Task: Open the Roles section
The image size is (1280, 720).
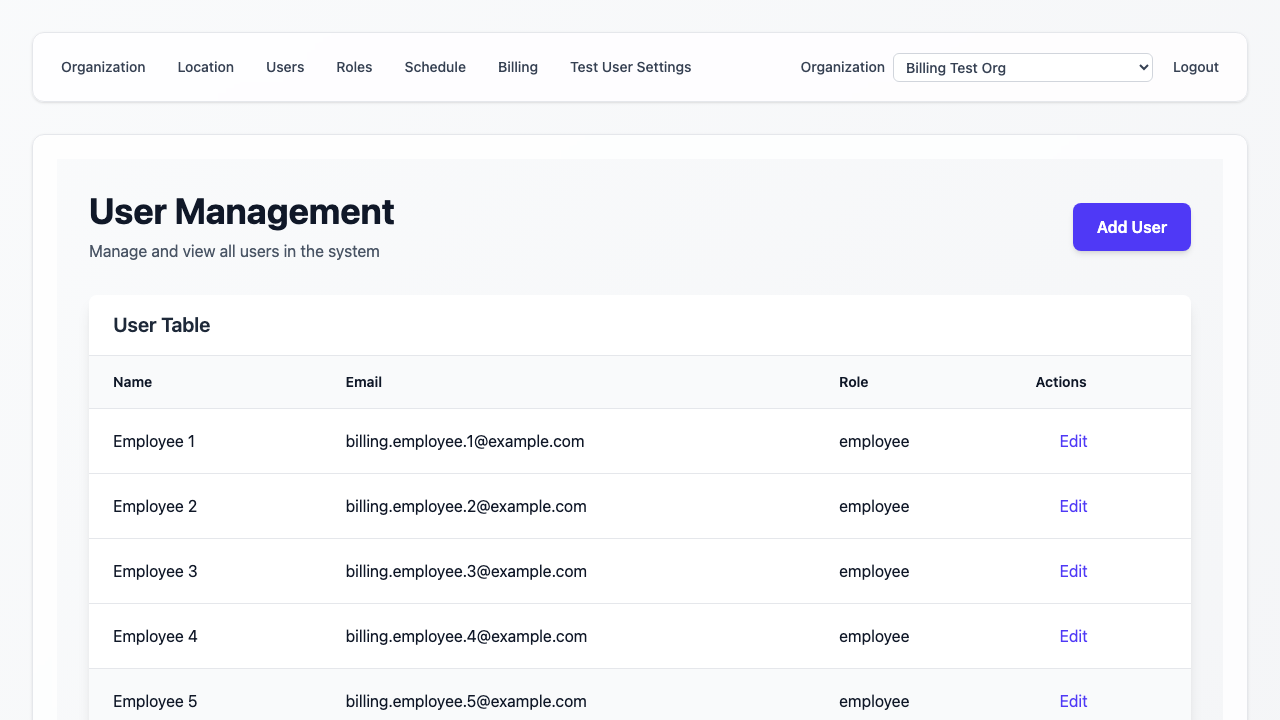Action: point(354,67)
